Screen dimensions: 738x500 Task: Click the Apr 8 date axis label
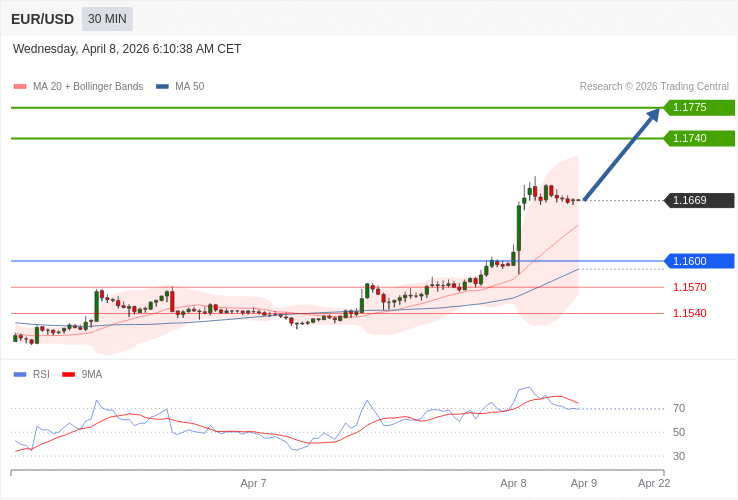click(x=513, y=484)
